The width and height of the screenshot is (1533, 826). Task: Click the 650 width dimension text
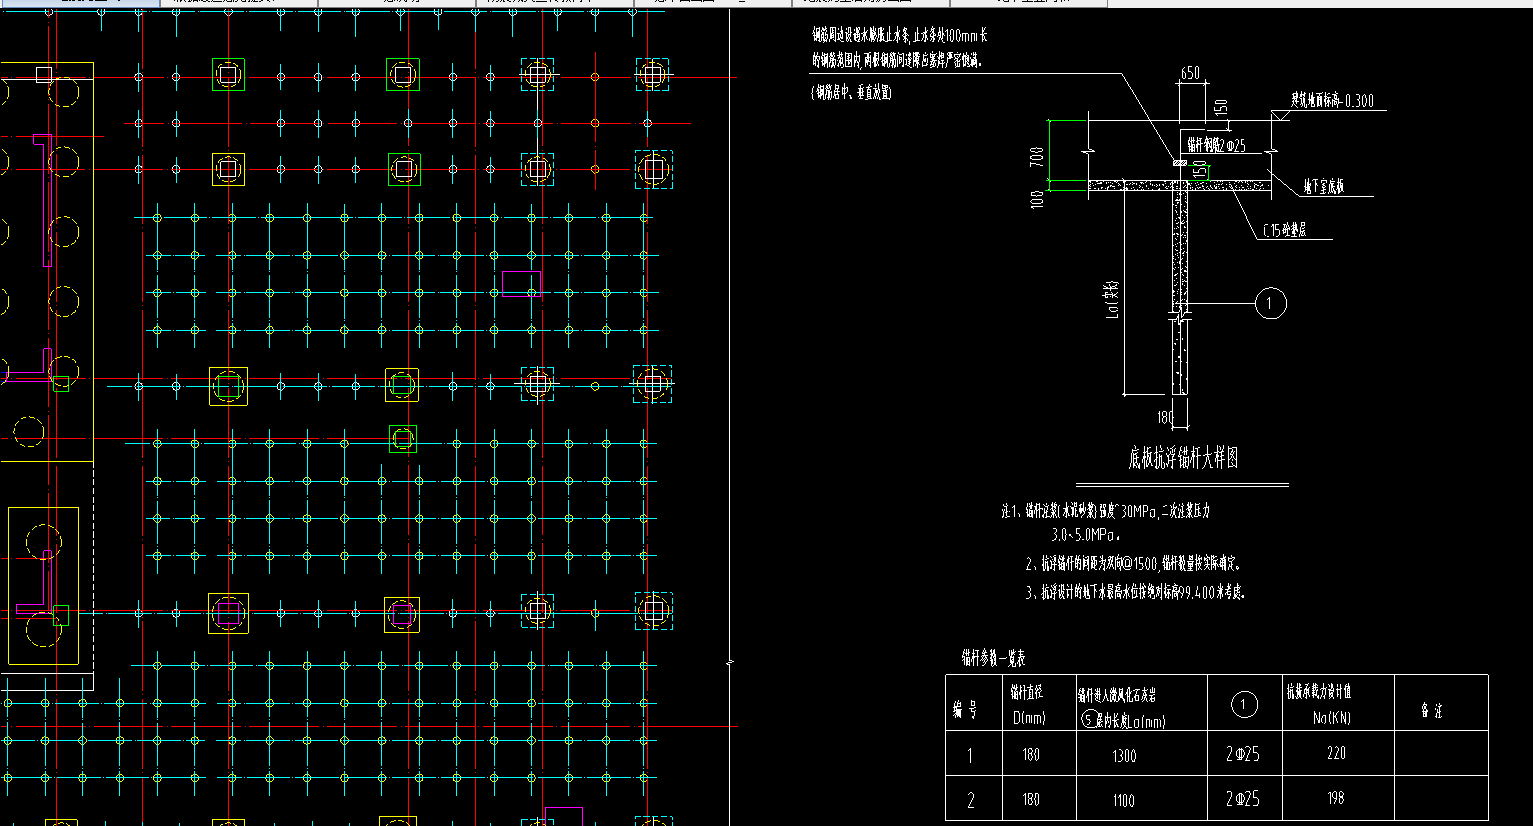point(1190,73)
